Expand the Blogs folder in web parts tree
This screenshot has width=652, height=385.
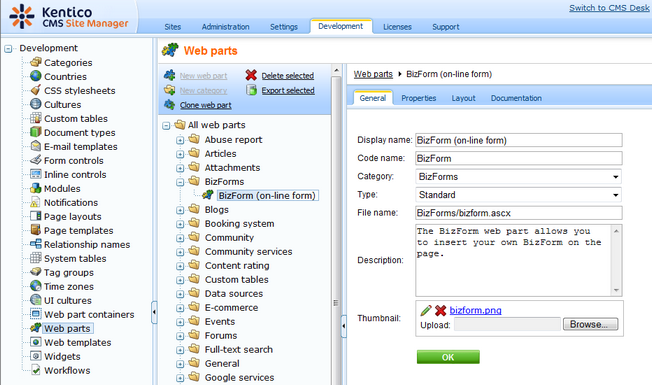(180, 210)
